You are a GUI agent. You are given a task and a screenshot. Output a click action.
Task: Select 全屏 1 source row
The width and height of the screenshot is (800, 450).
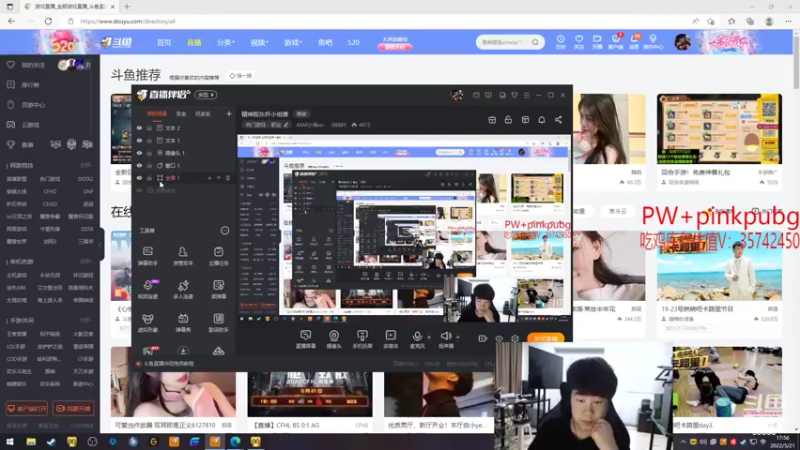pyautogui.click(x=184, y=178)
